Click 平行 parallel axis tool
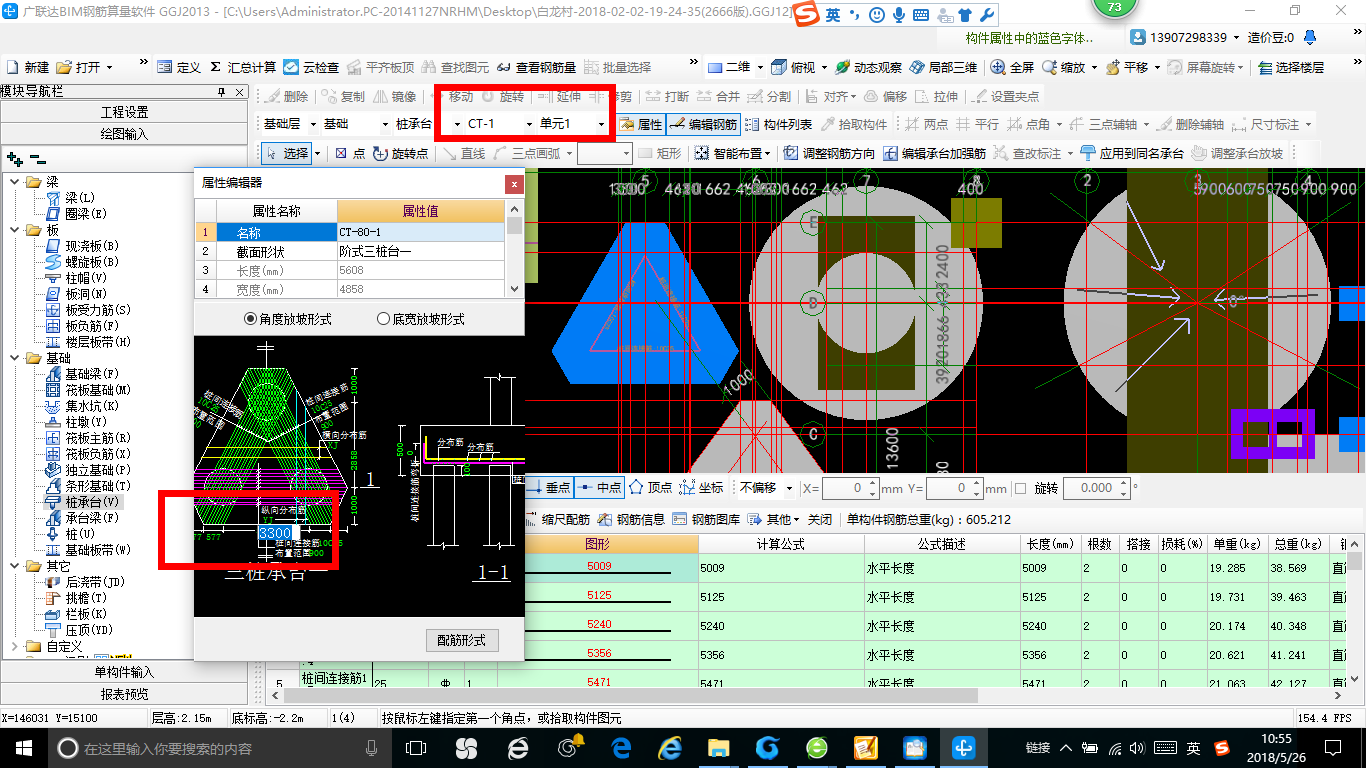The height and width of the screenshot is (768, 1366). click(x=977, y=124)
